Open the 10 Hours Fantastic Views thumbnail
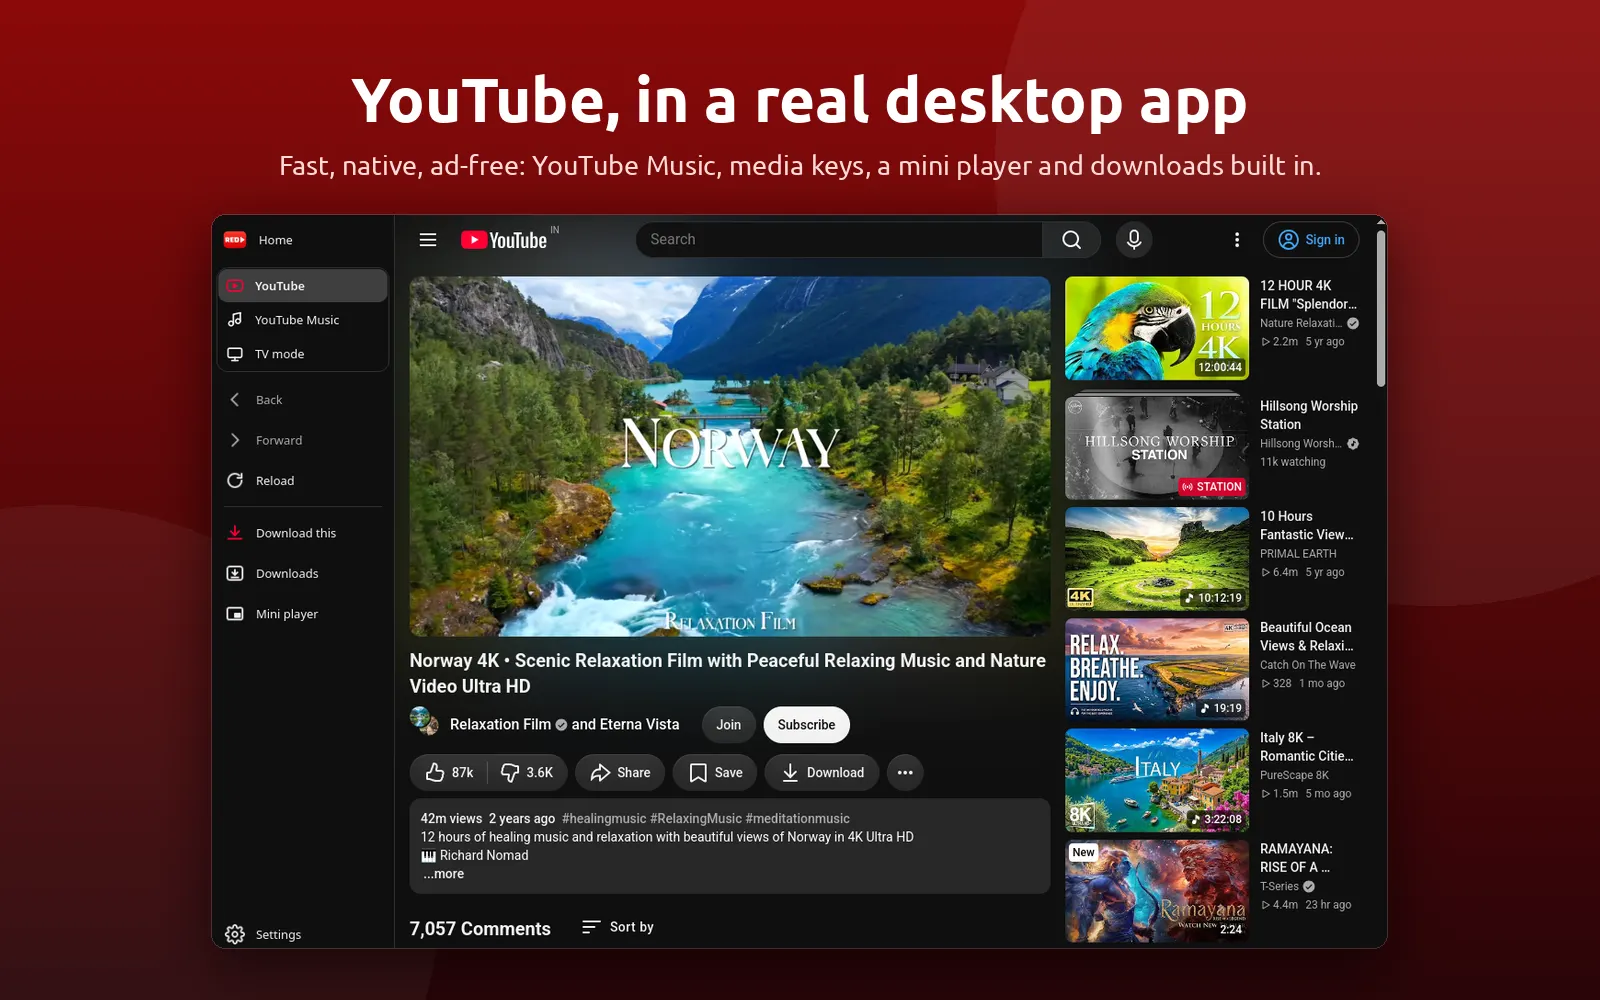The width and height of the screenshot is (1600, 1000). [1157, 559]
